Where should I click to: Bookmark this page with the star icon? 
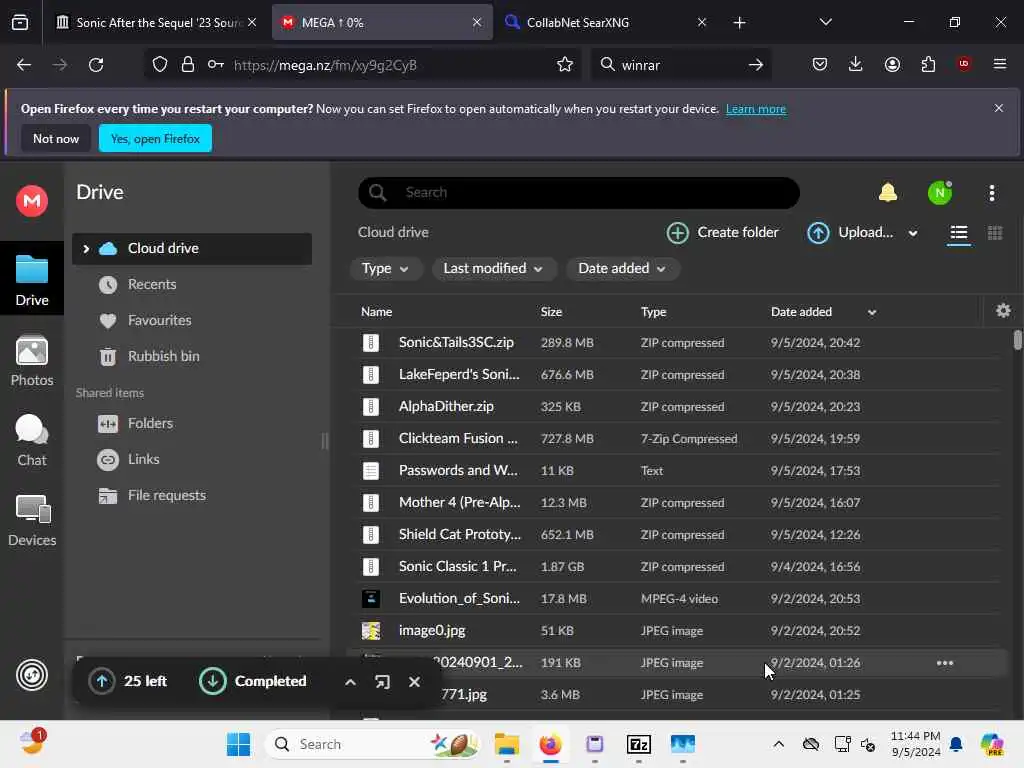pos(565,65)
